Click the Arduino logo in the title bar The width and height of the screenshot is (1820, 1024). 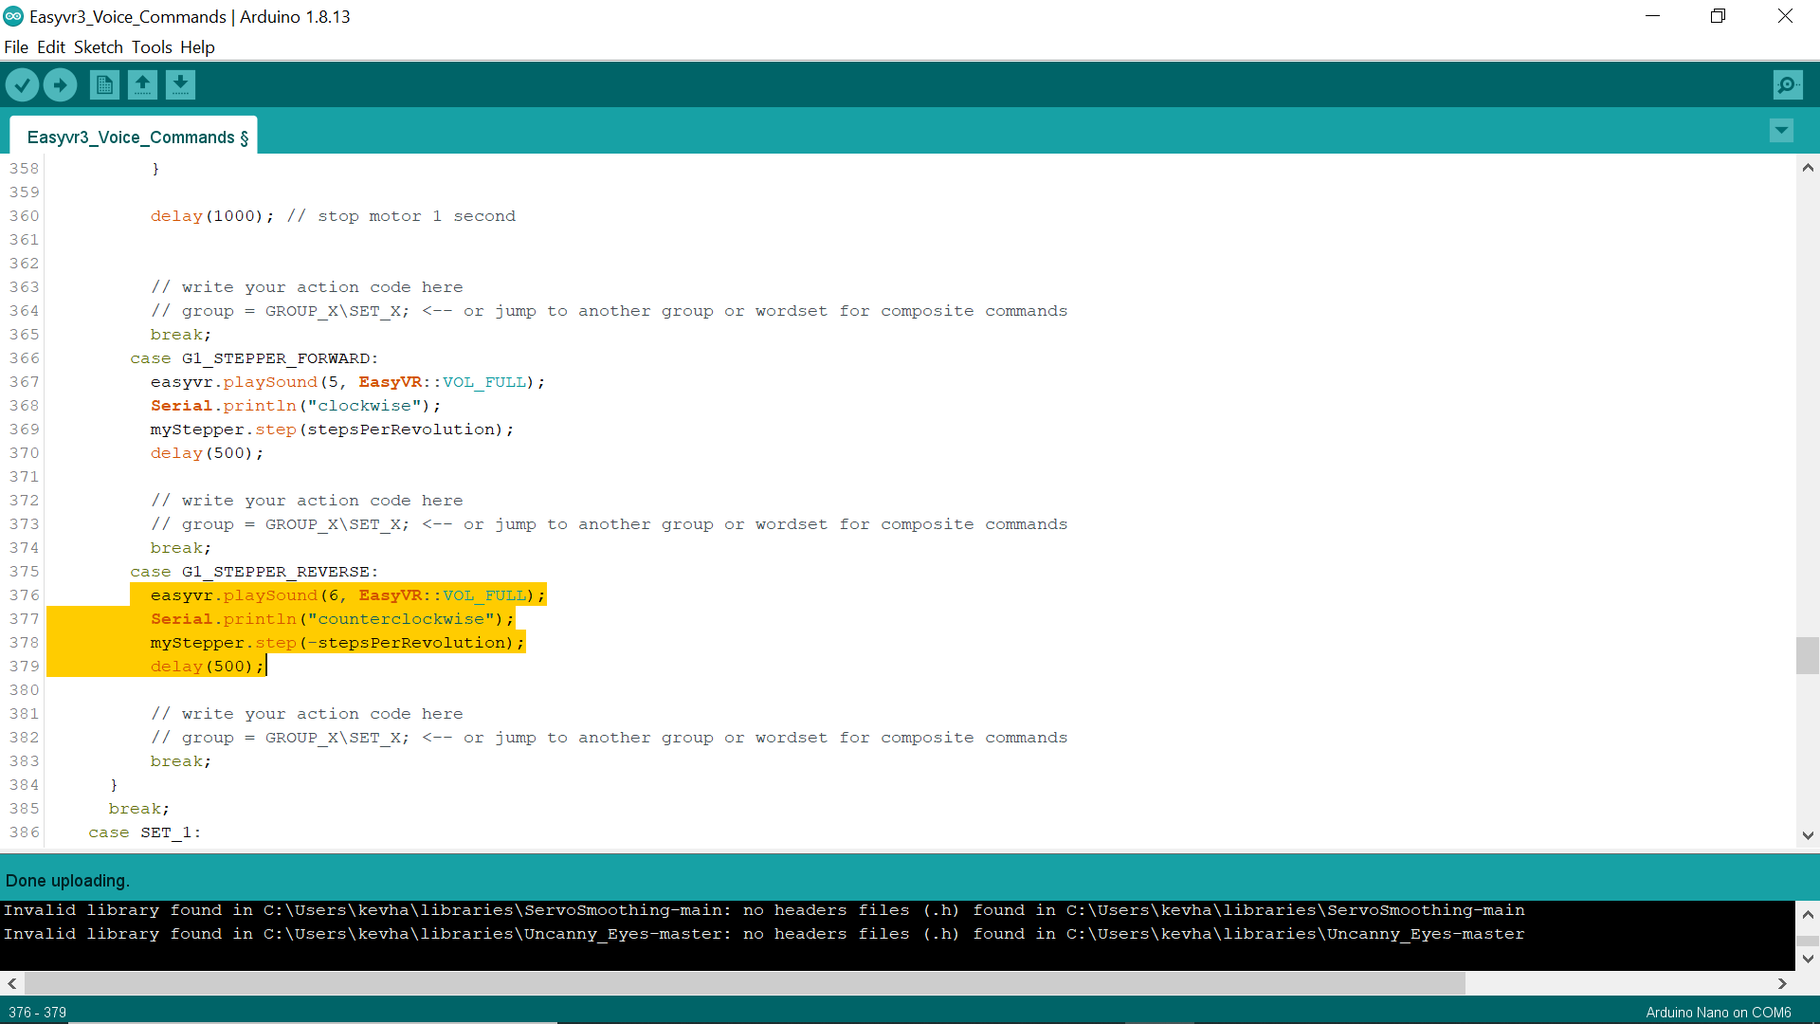pos(11,16)
